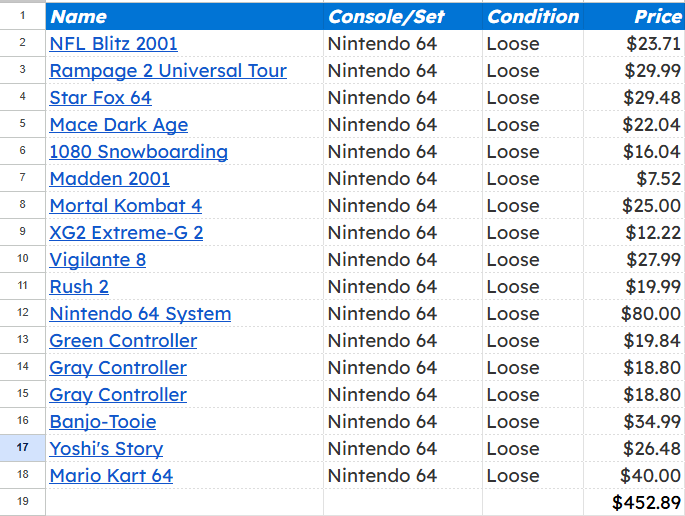The width and height of the screenshot is (685, 516).
Task: Follow the Banjo-Tooie hyperlink
Action: 103,422
